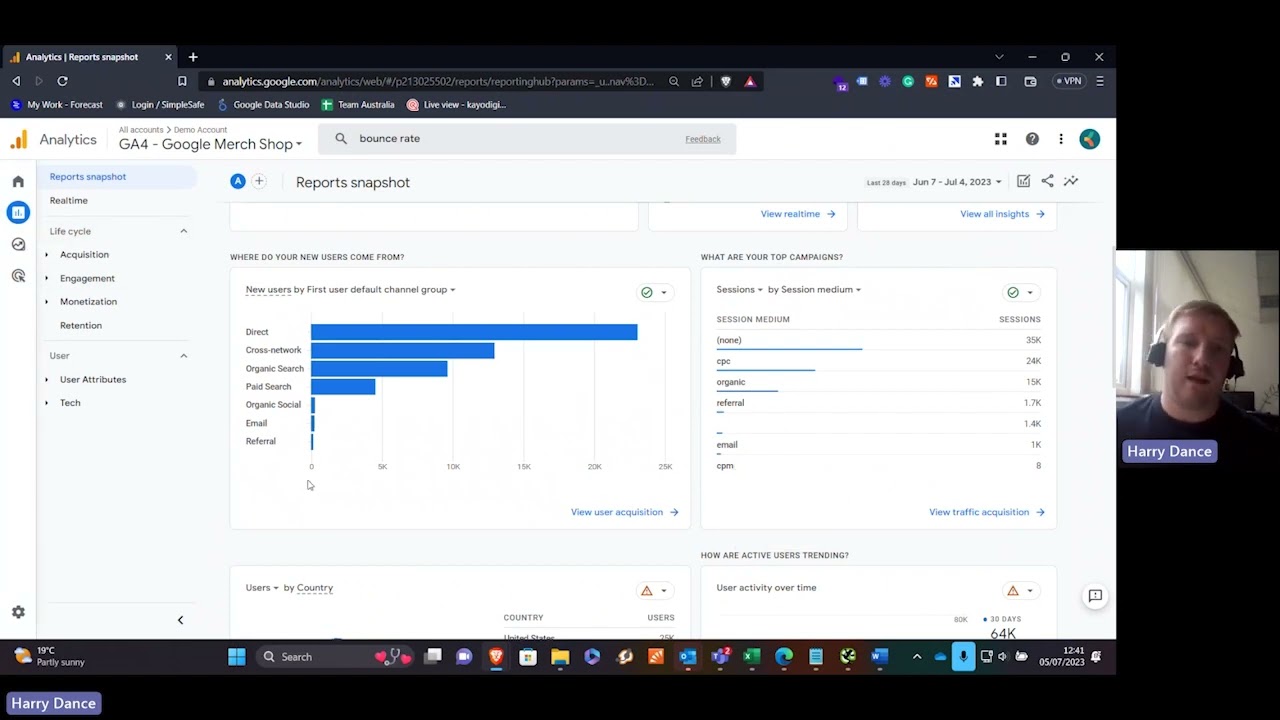The image size is (1280, 720).
Task: Open Word from the taskbar
Action: point(879,657)
